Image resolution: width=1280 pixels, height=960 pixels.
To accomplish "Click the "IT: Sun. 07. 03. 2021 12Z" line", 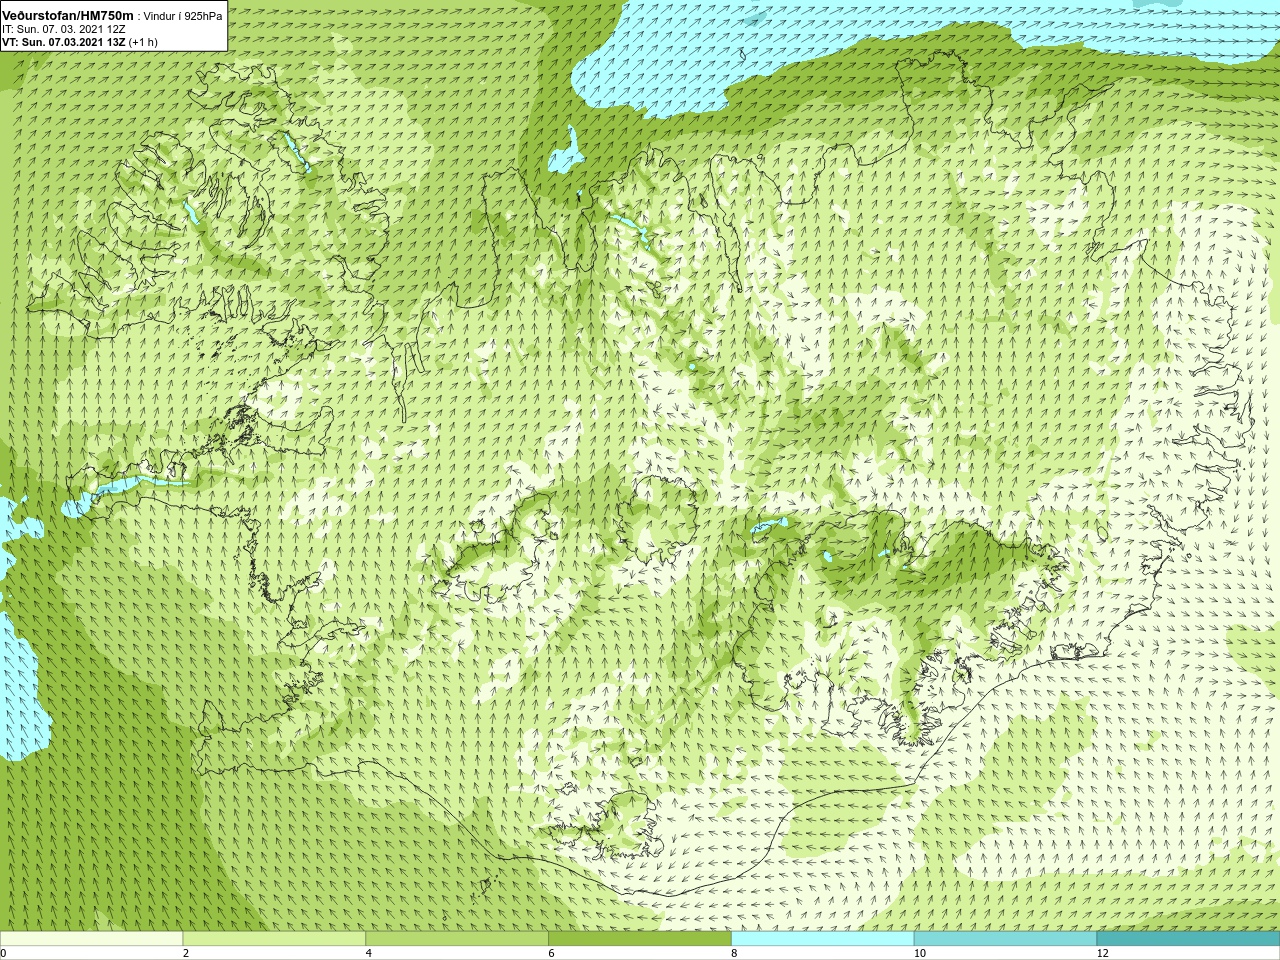I will 64,29.
